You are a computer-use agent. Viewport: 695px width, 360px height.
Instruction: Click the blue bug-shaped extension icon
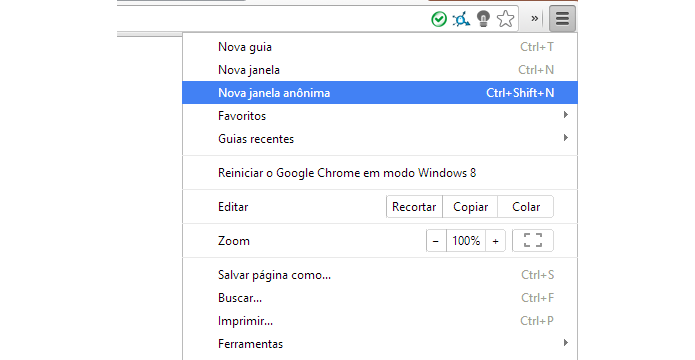[x=461, y=19]
